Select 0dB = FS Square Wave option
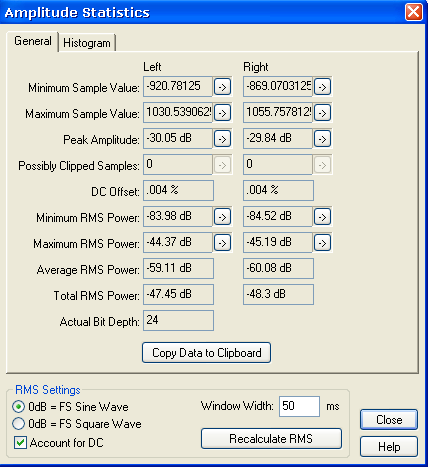This screenshot has height=467, width=428. 19,424
